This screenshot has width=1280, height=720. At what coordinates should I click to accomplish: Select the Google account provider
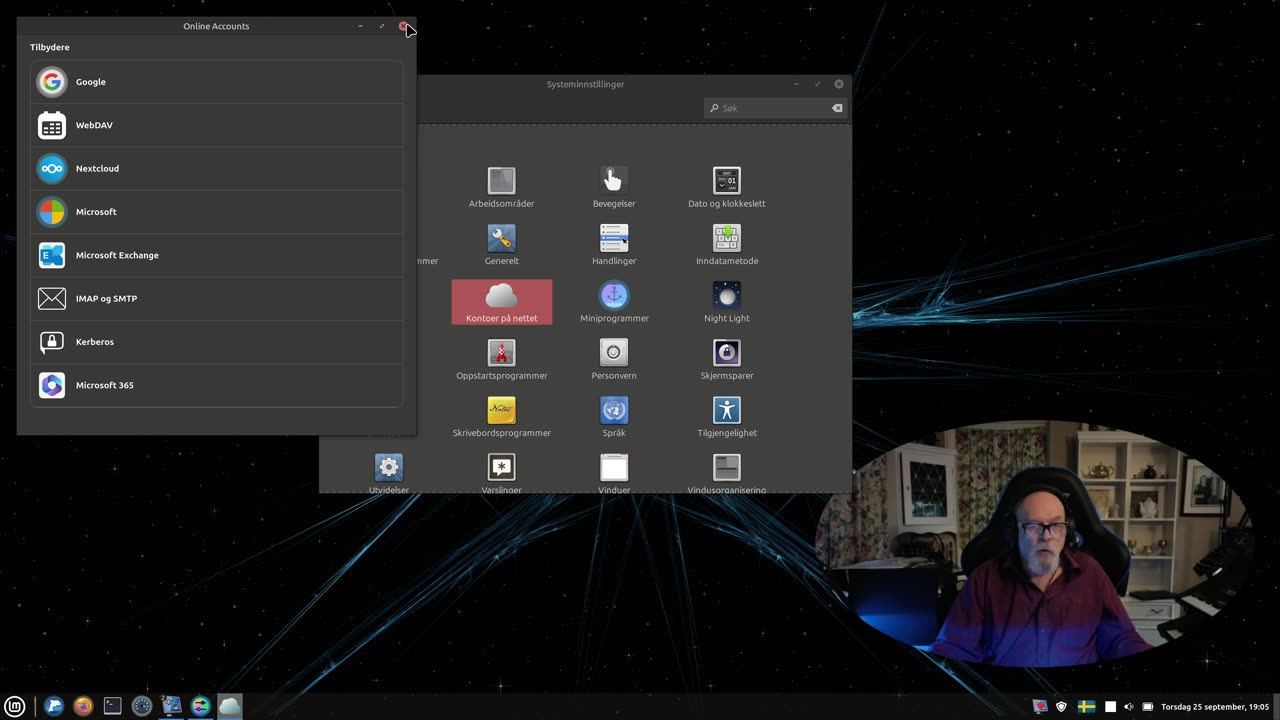(217, 82)
